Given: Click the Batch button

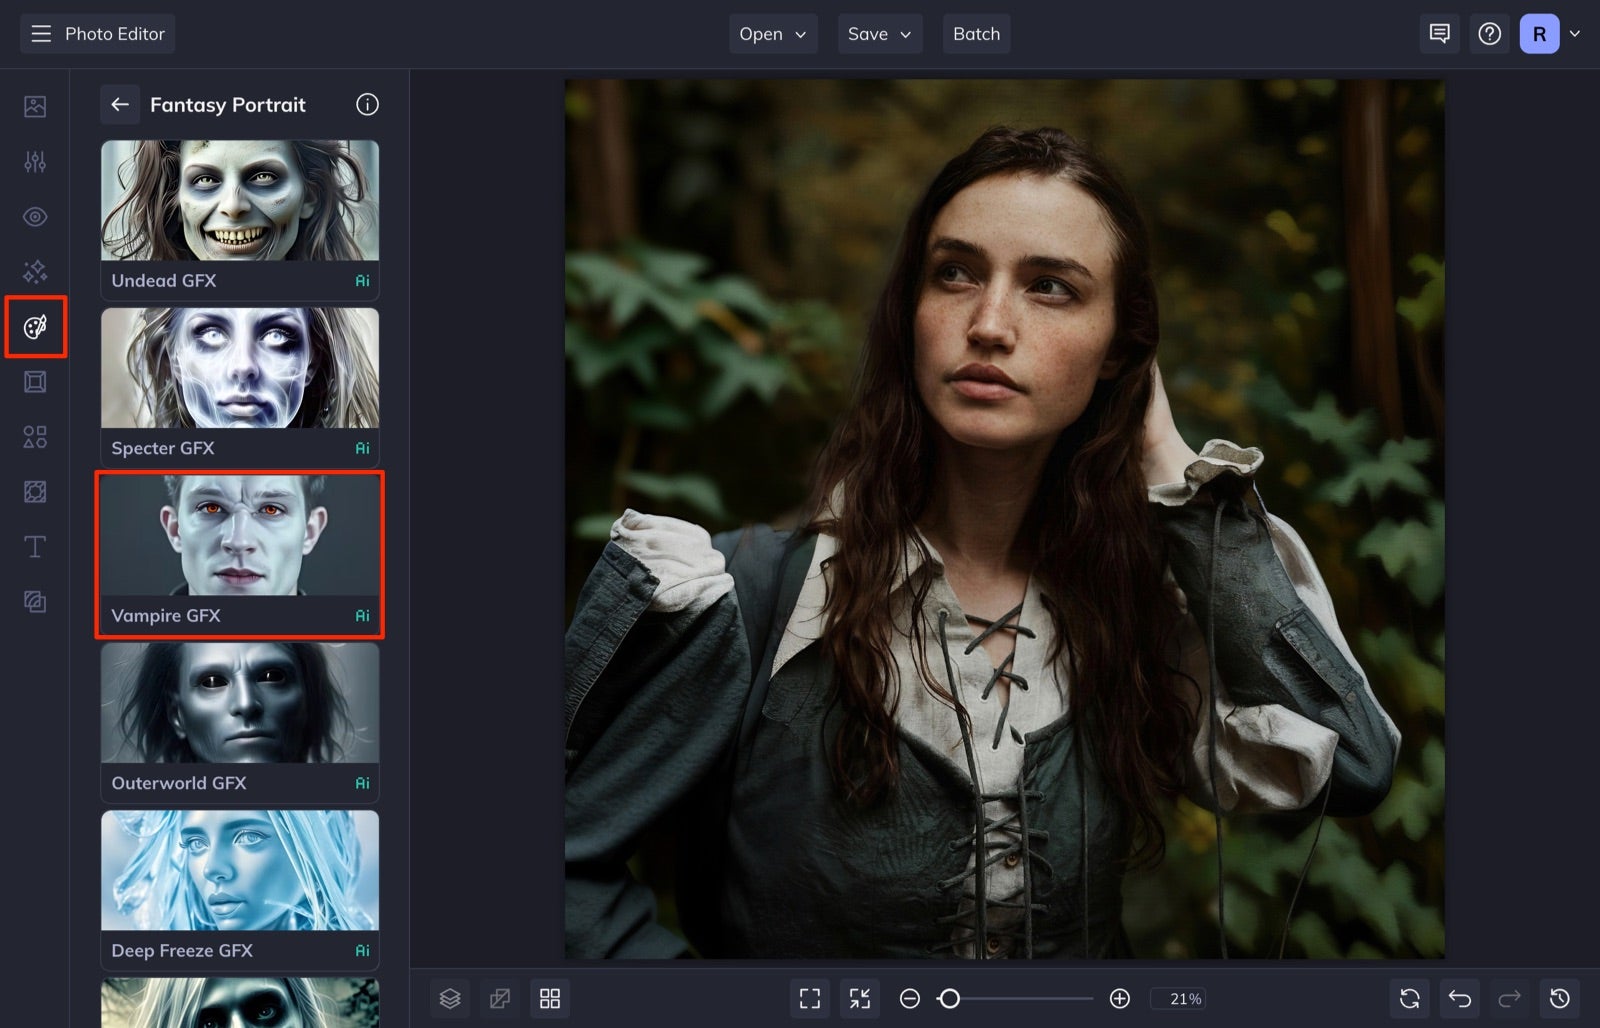Looking at the screenshot, I should point(976,33).
